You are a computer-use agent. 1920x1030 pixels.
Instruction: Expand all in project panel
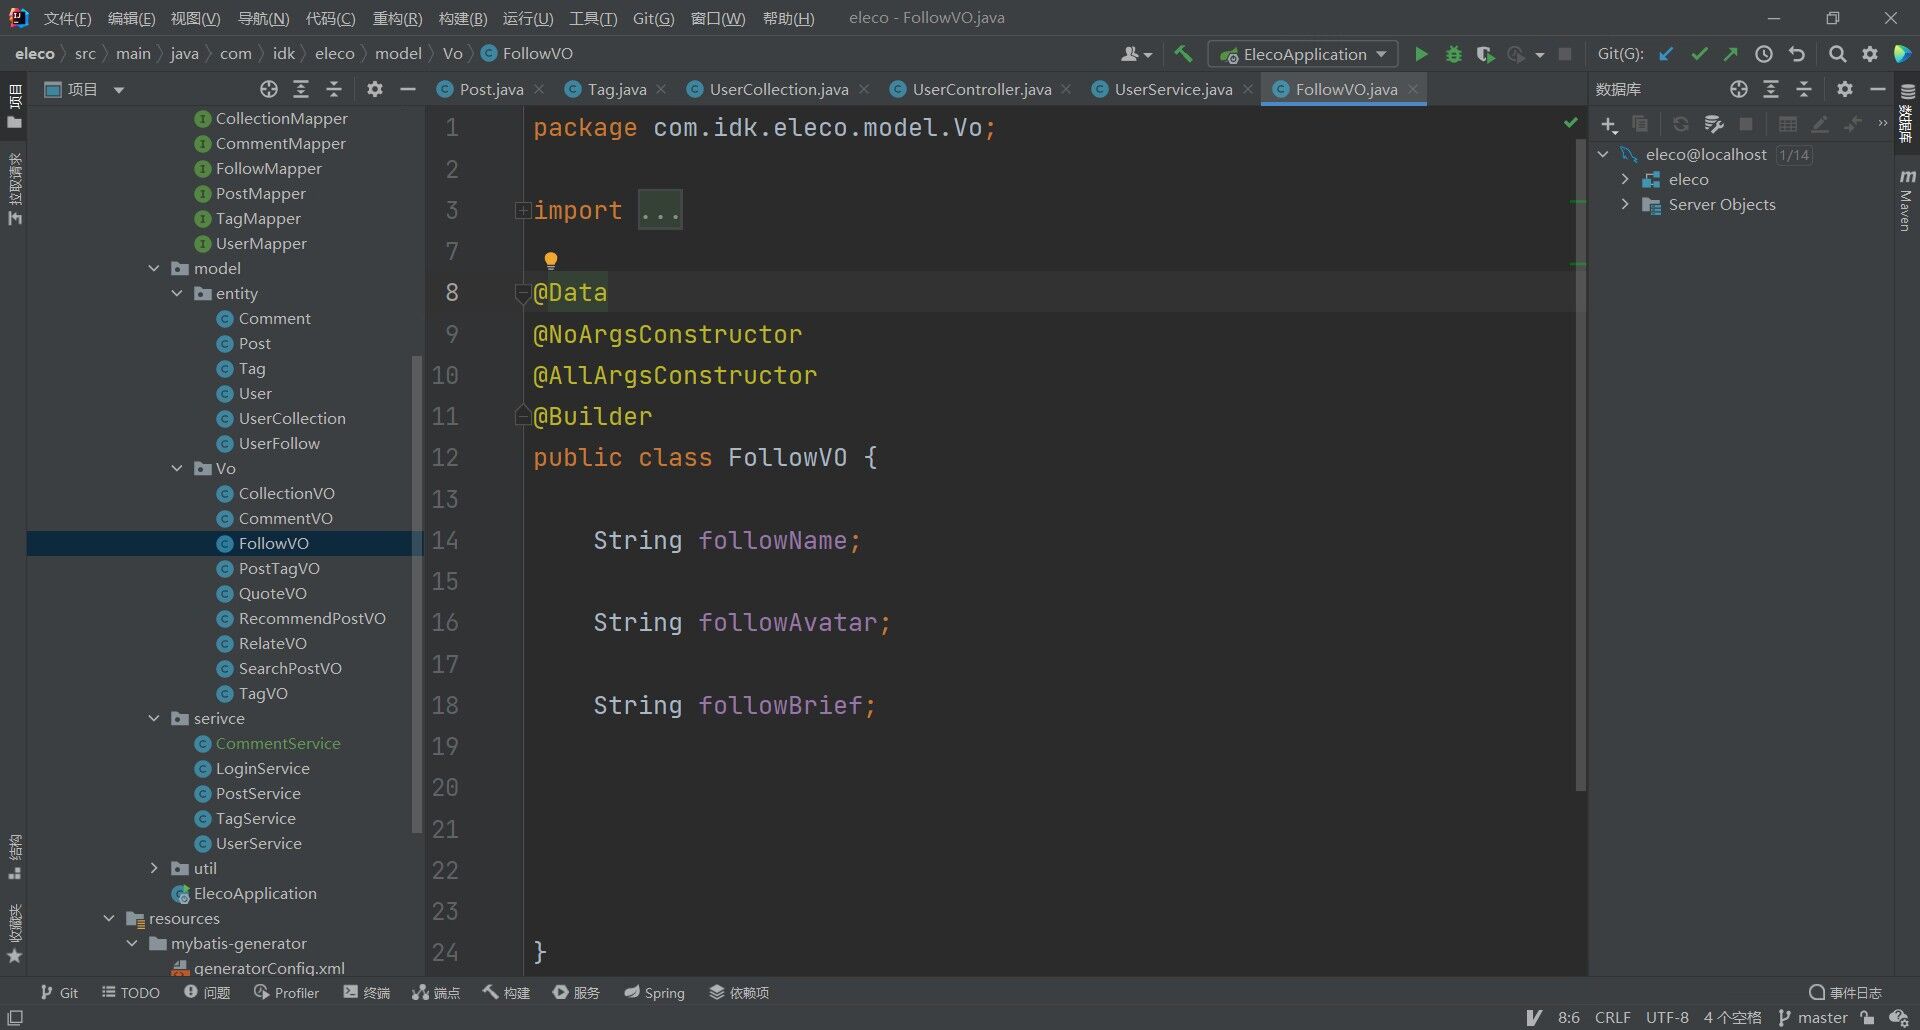(x=301, y=89)
